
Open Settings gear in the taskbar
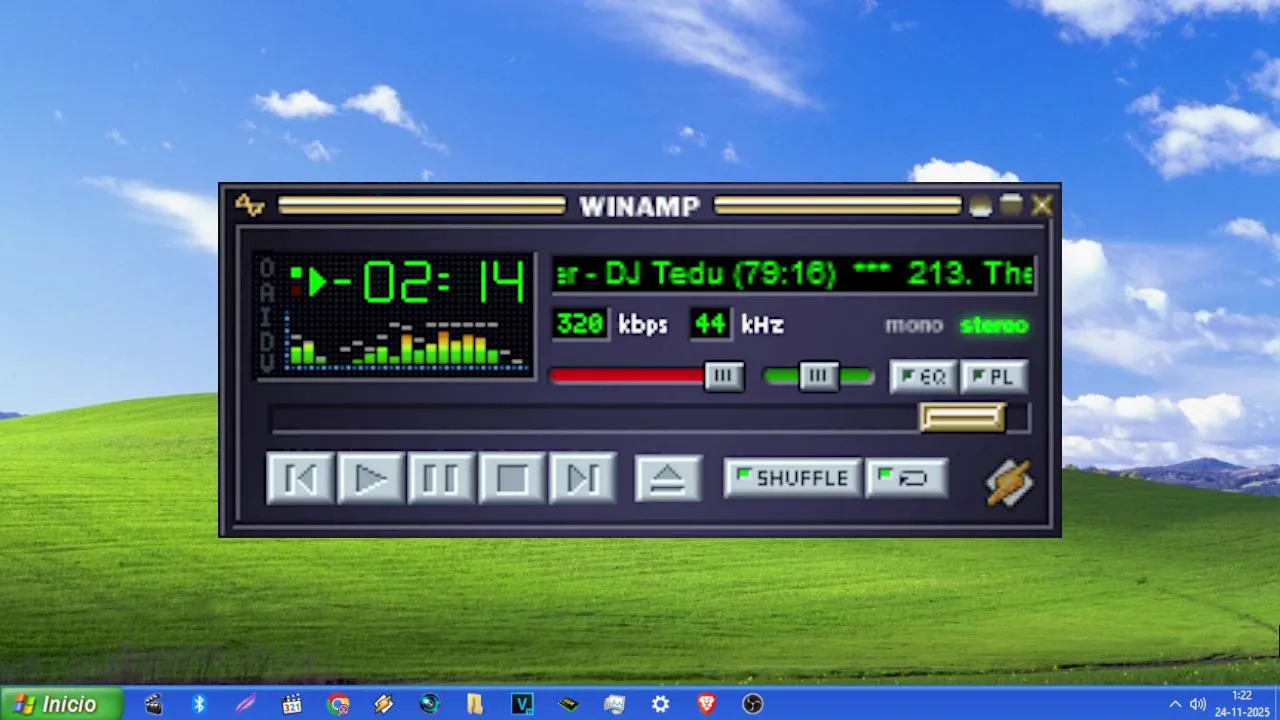point(660,704)
